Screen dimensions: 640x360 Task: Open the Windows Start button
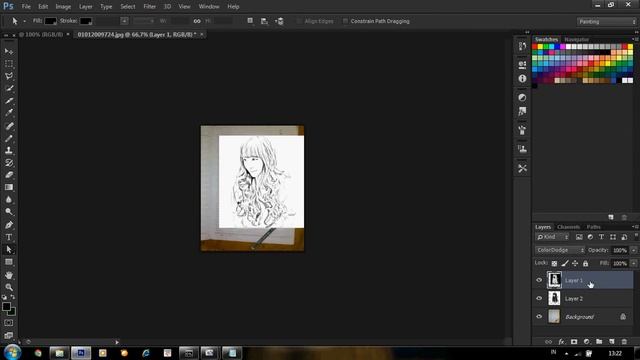point(12,352)
